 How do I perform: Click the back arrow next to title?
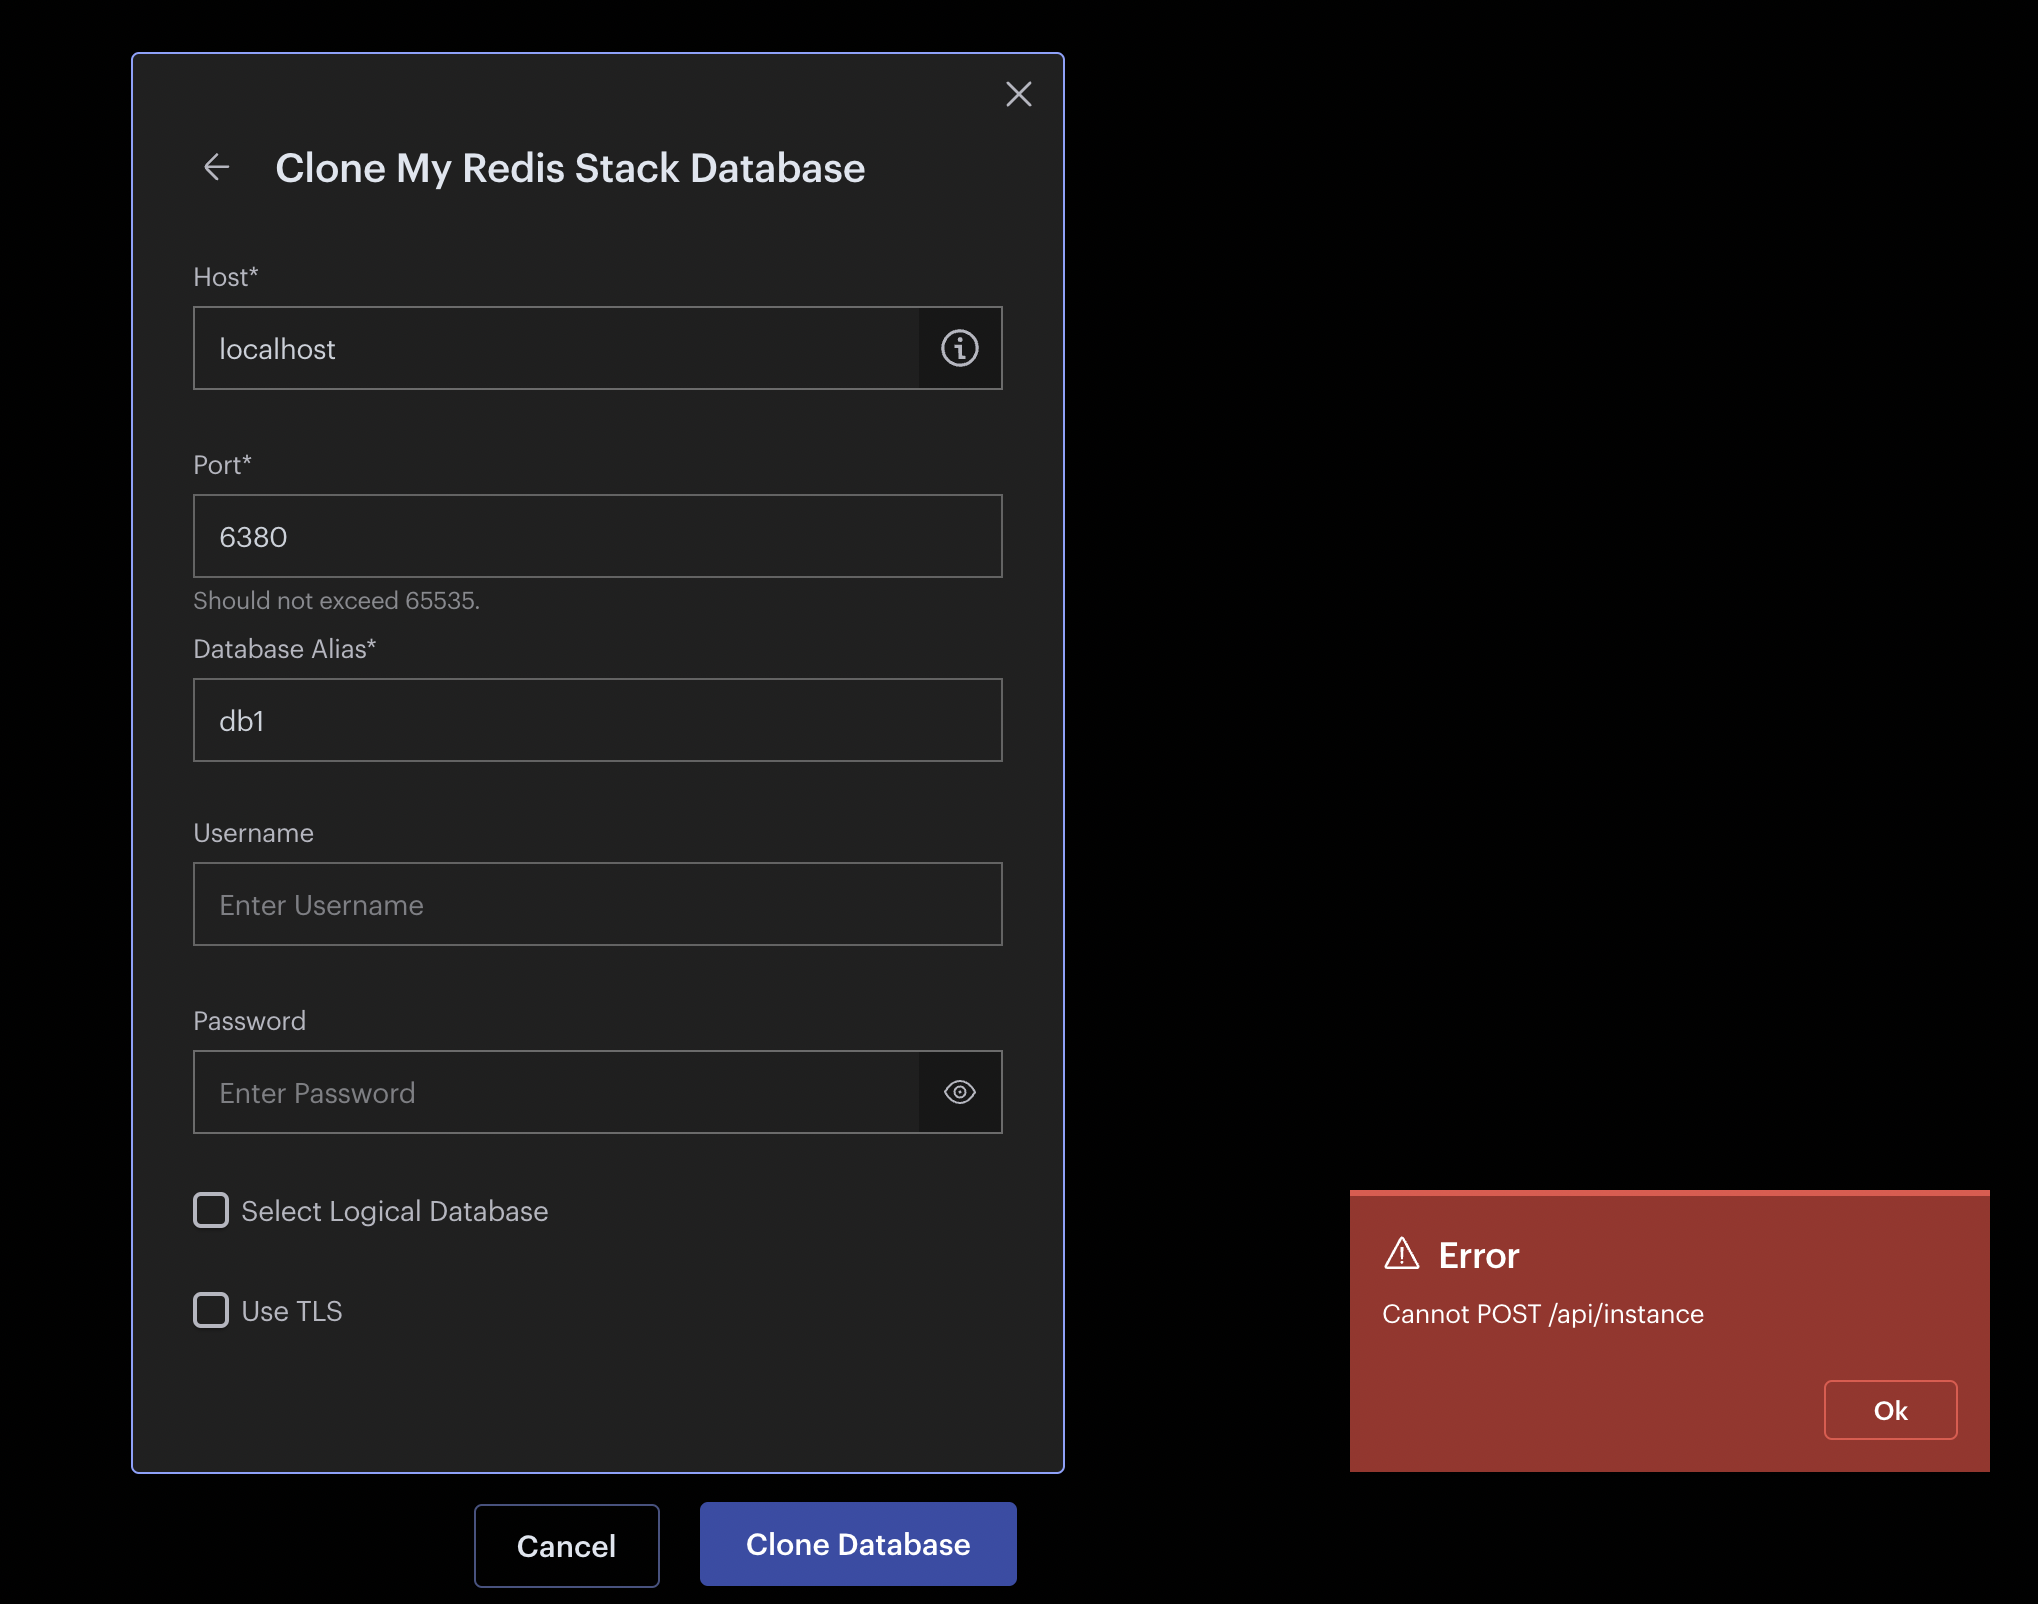pos(216,167)
